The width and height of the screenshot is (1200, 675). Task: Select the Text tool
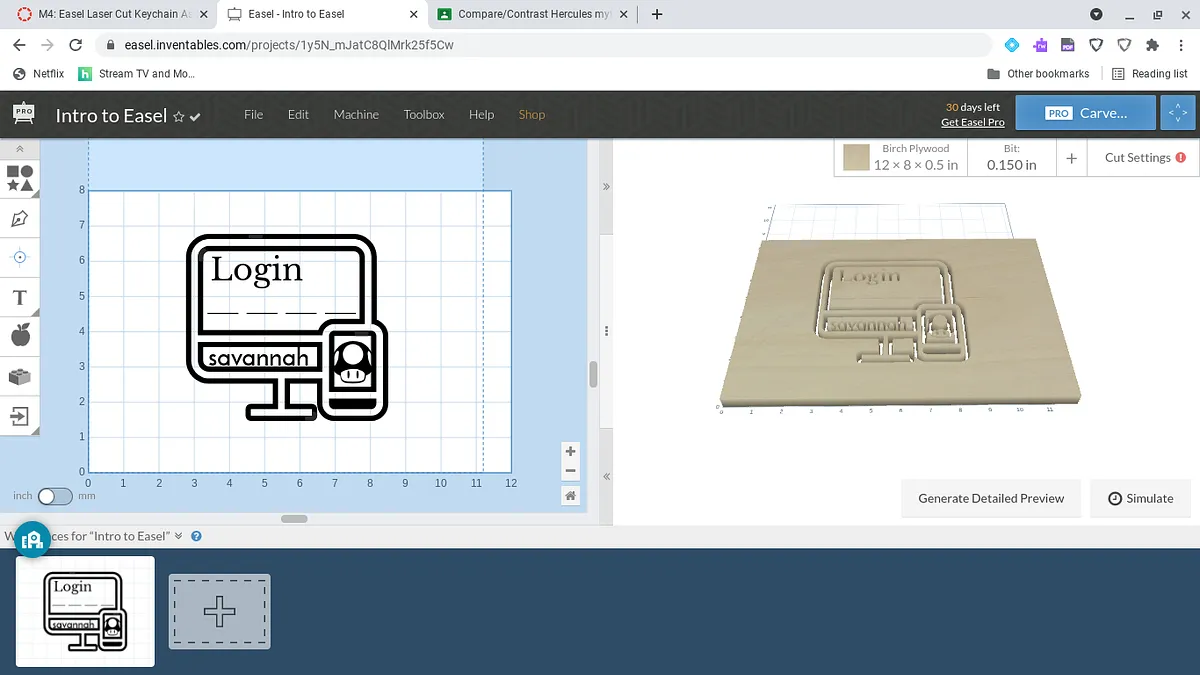20,298
